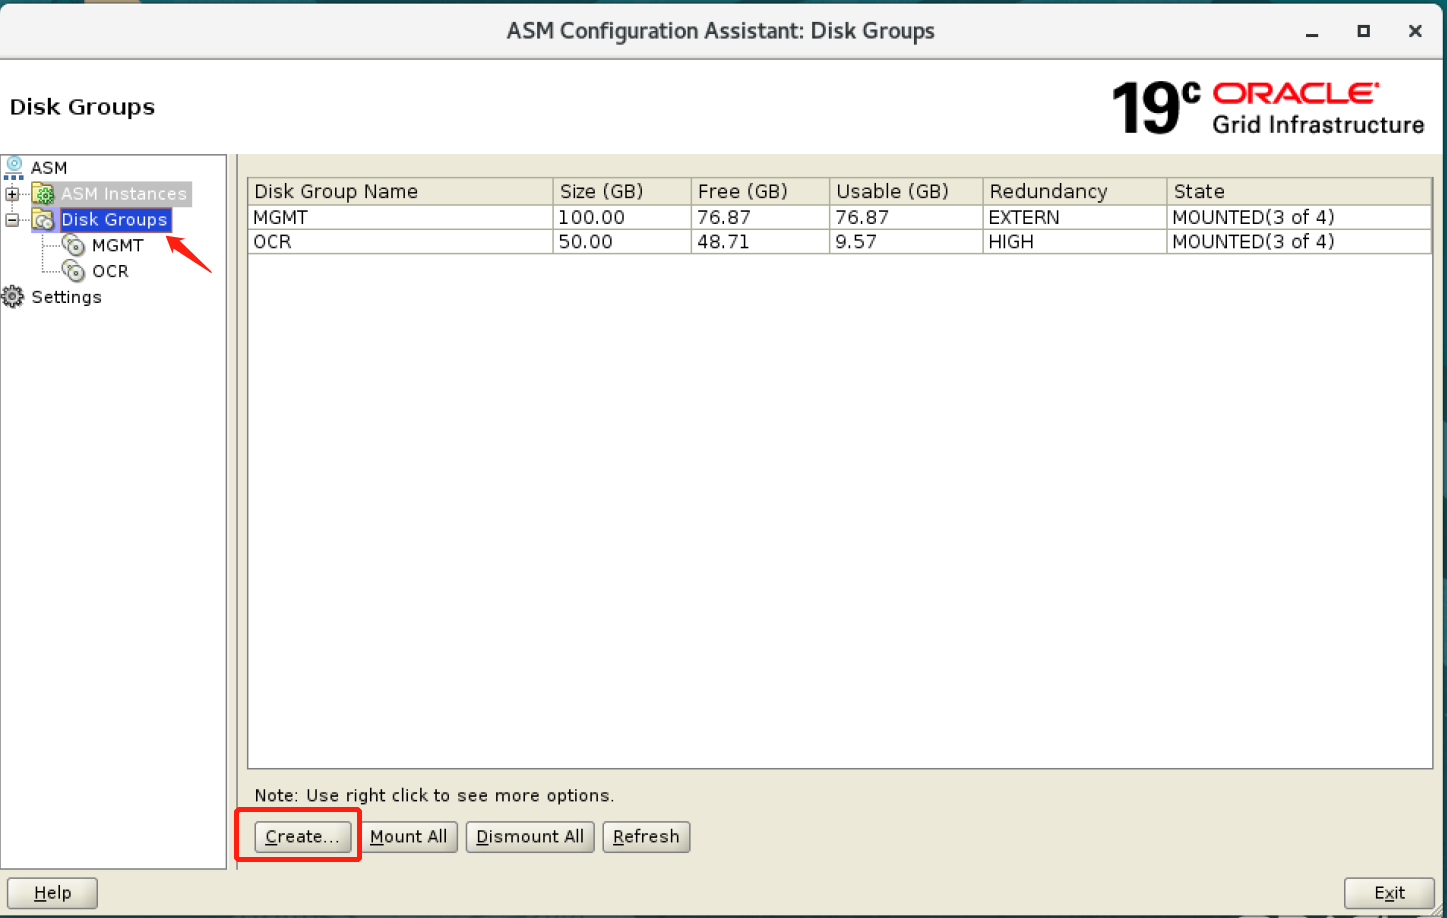Click the Disk Groups folder icon
Image resolution: width=1447 pixels, height=918 pixels.
pos(44,220)
